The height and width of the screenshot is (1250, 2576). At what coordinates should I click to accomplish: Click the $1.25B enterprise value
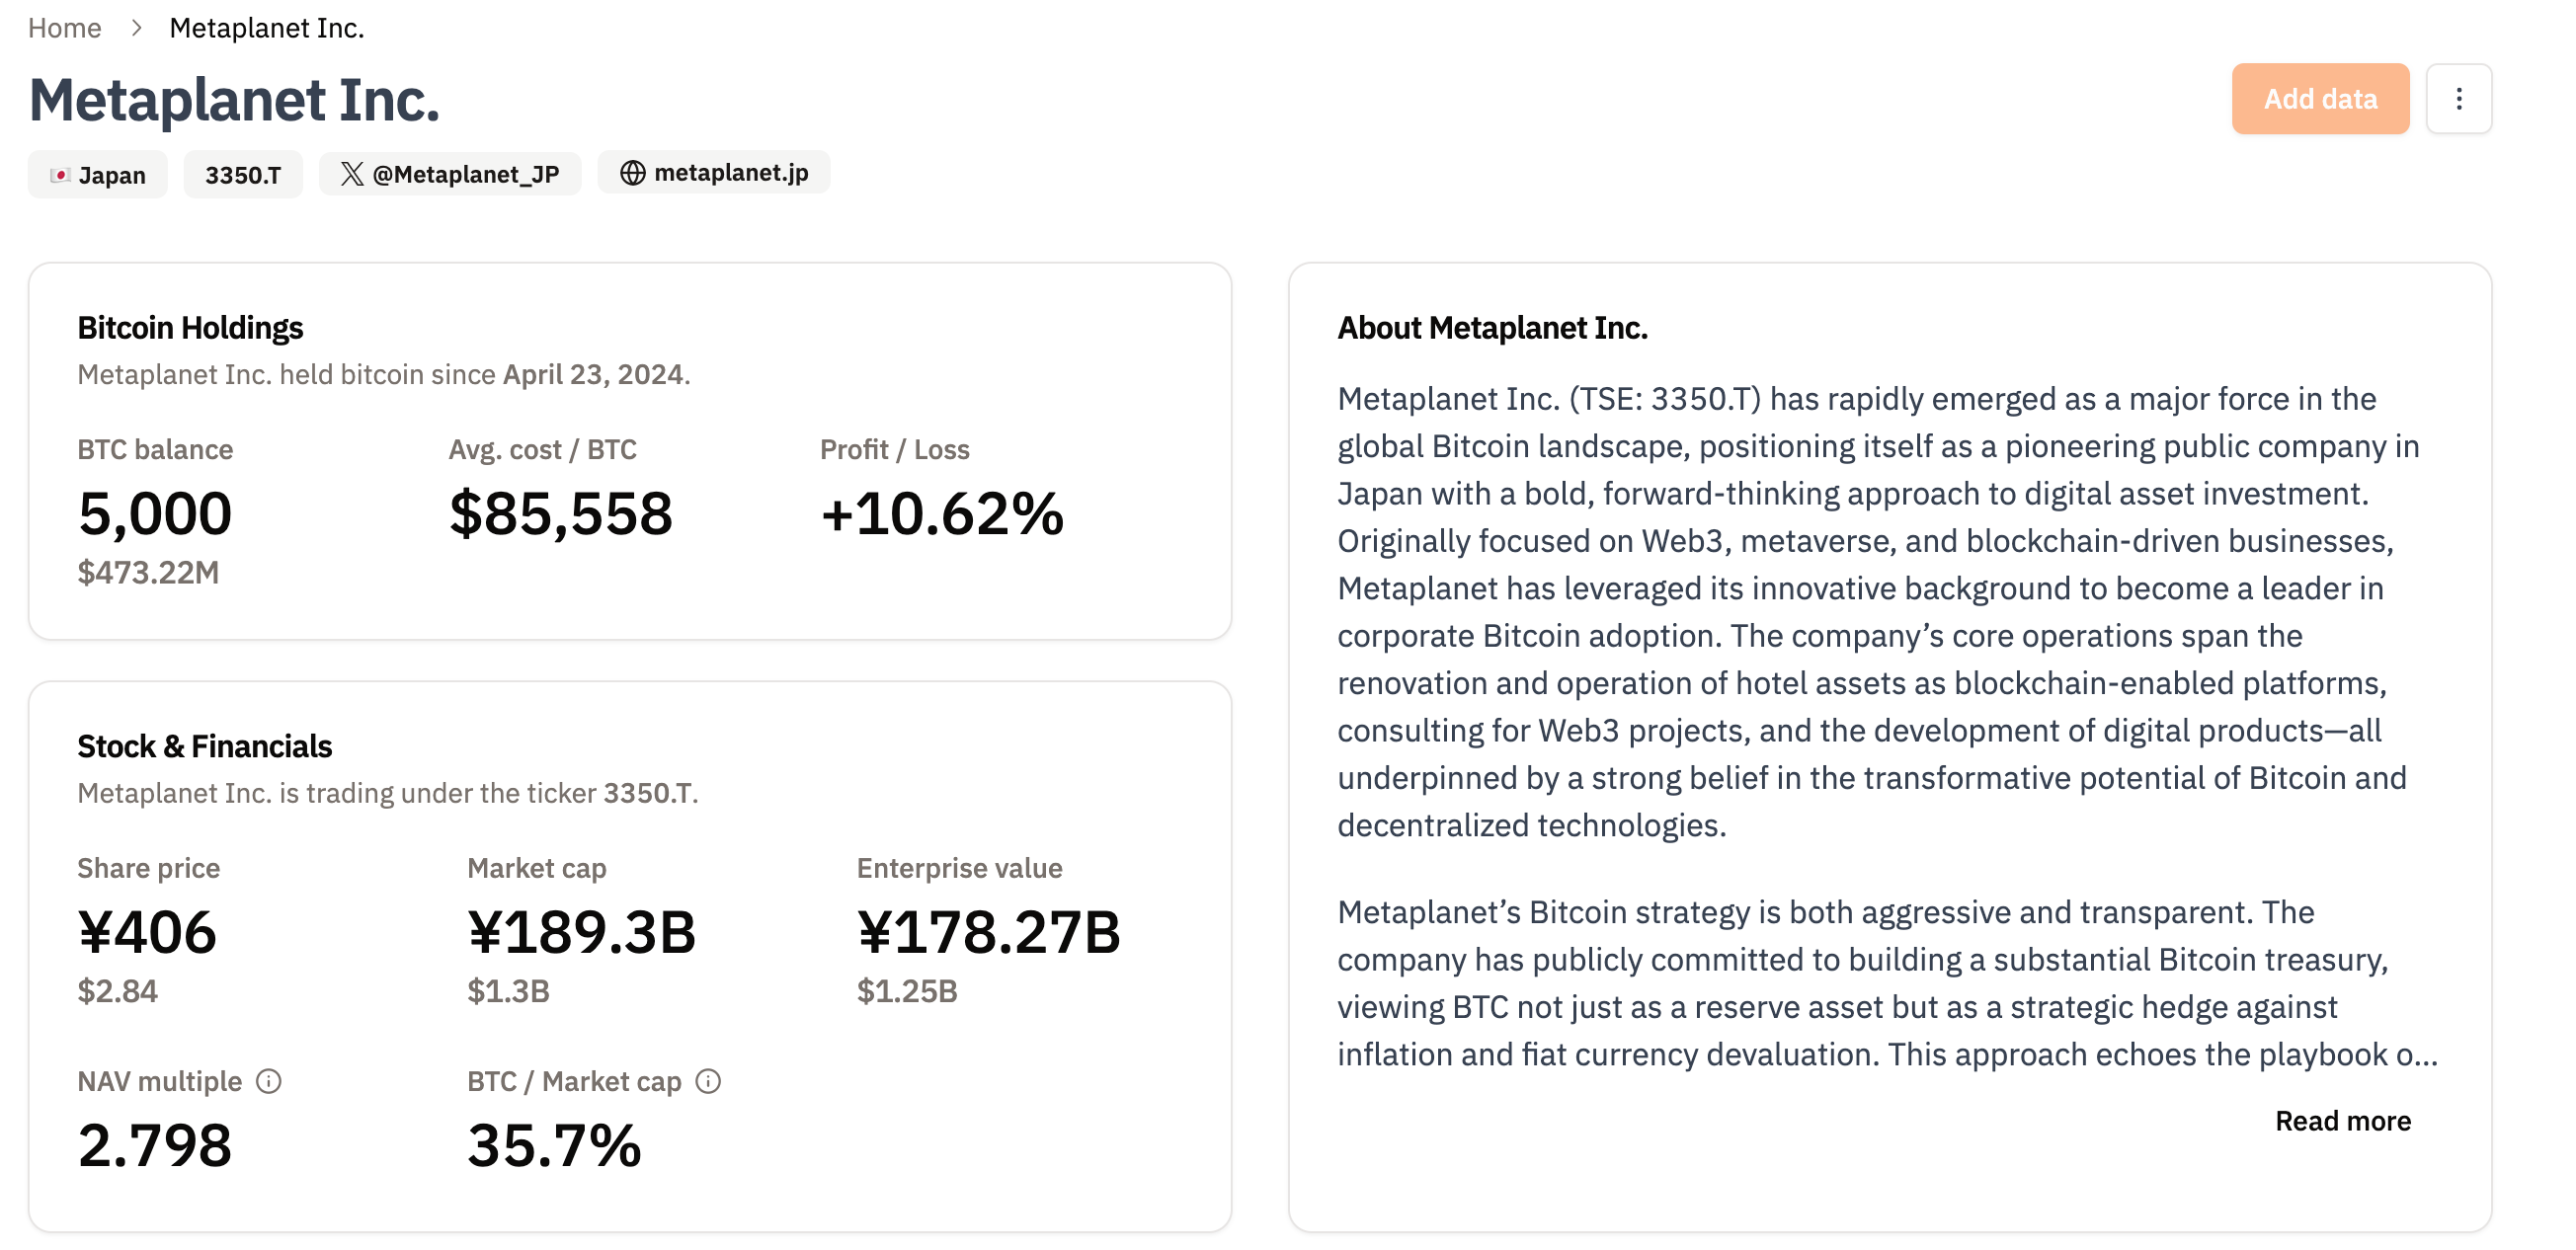(x=907, y=991)
